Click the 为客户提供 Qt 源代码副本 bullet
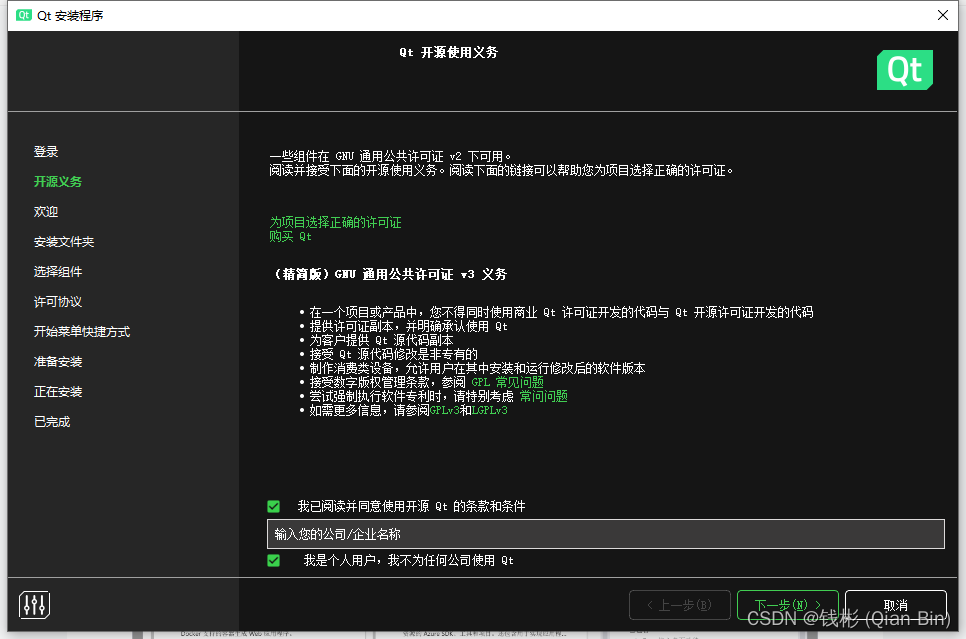The height and width of the screenshot is (639, 966). tap(381, 340)
